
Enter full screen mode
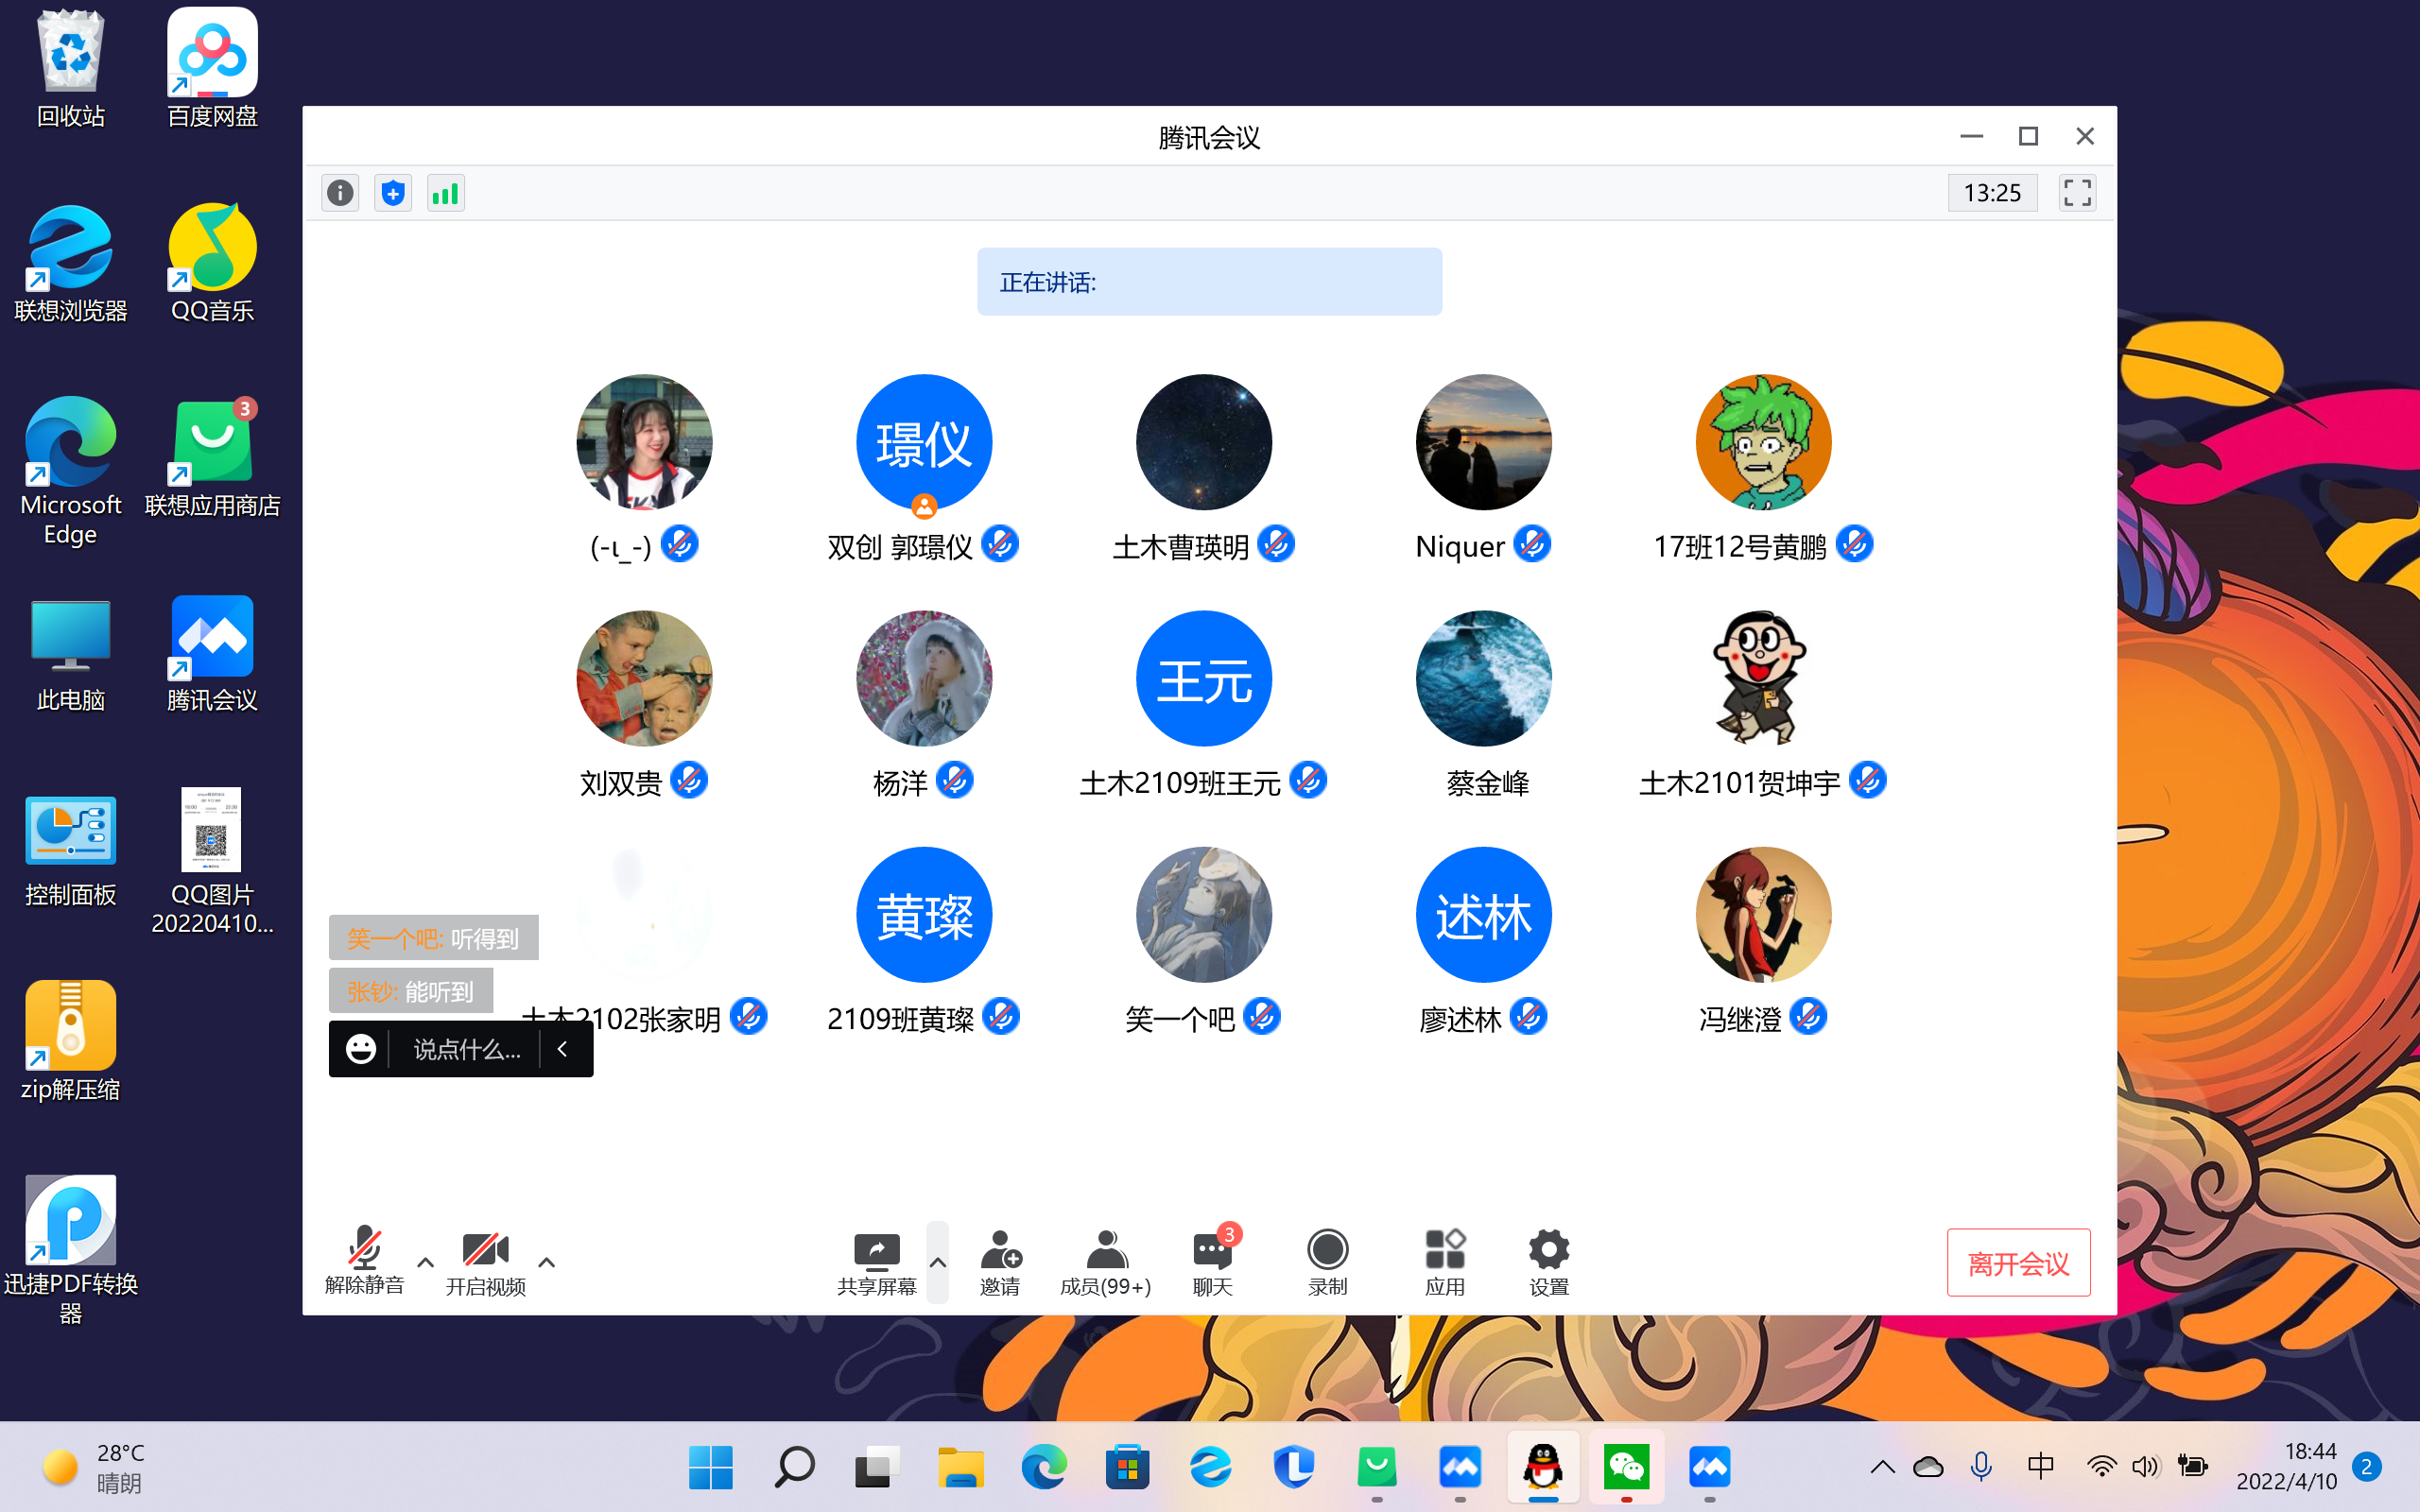tap(2077, 193)
